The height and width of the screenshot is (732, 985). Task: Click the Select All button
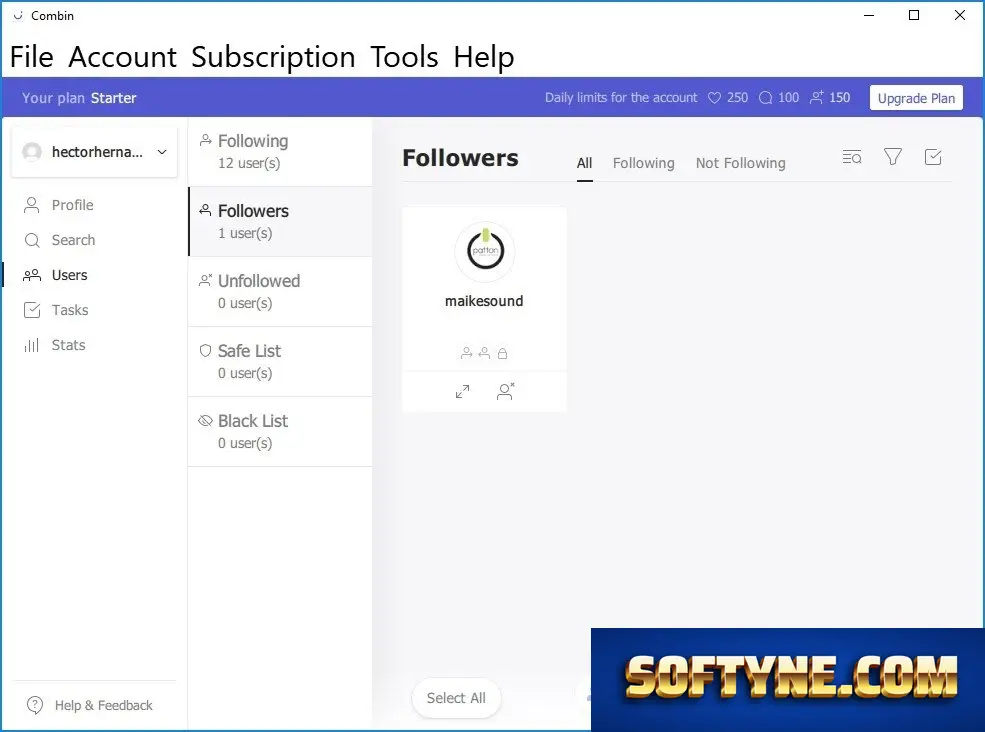point(456,698)
